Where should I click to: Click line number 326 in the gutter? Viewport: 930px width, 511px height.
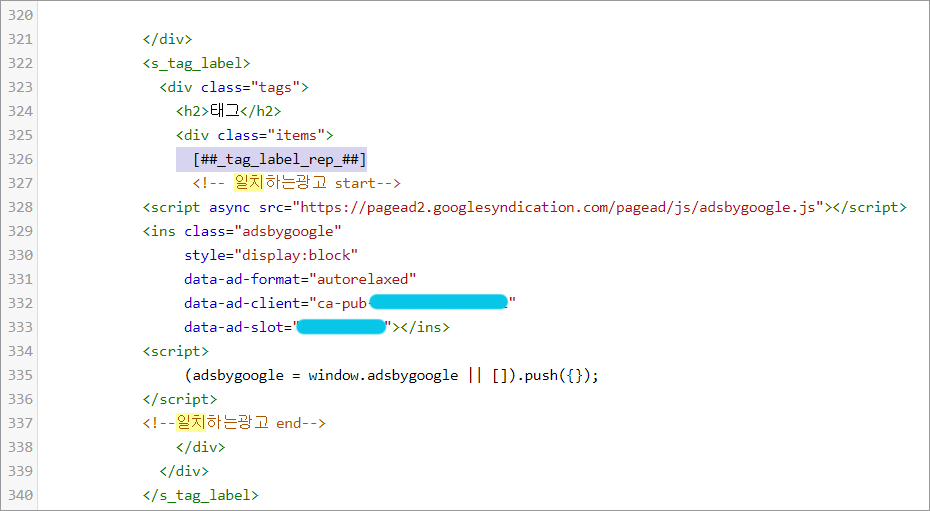(21, 159)
